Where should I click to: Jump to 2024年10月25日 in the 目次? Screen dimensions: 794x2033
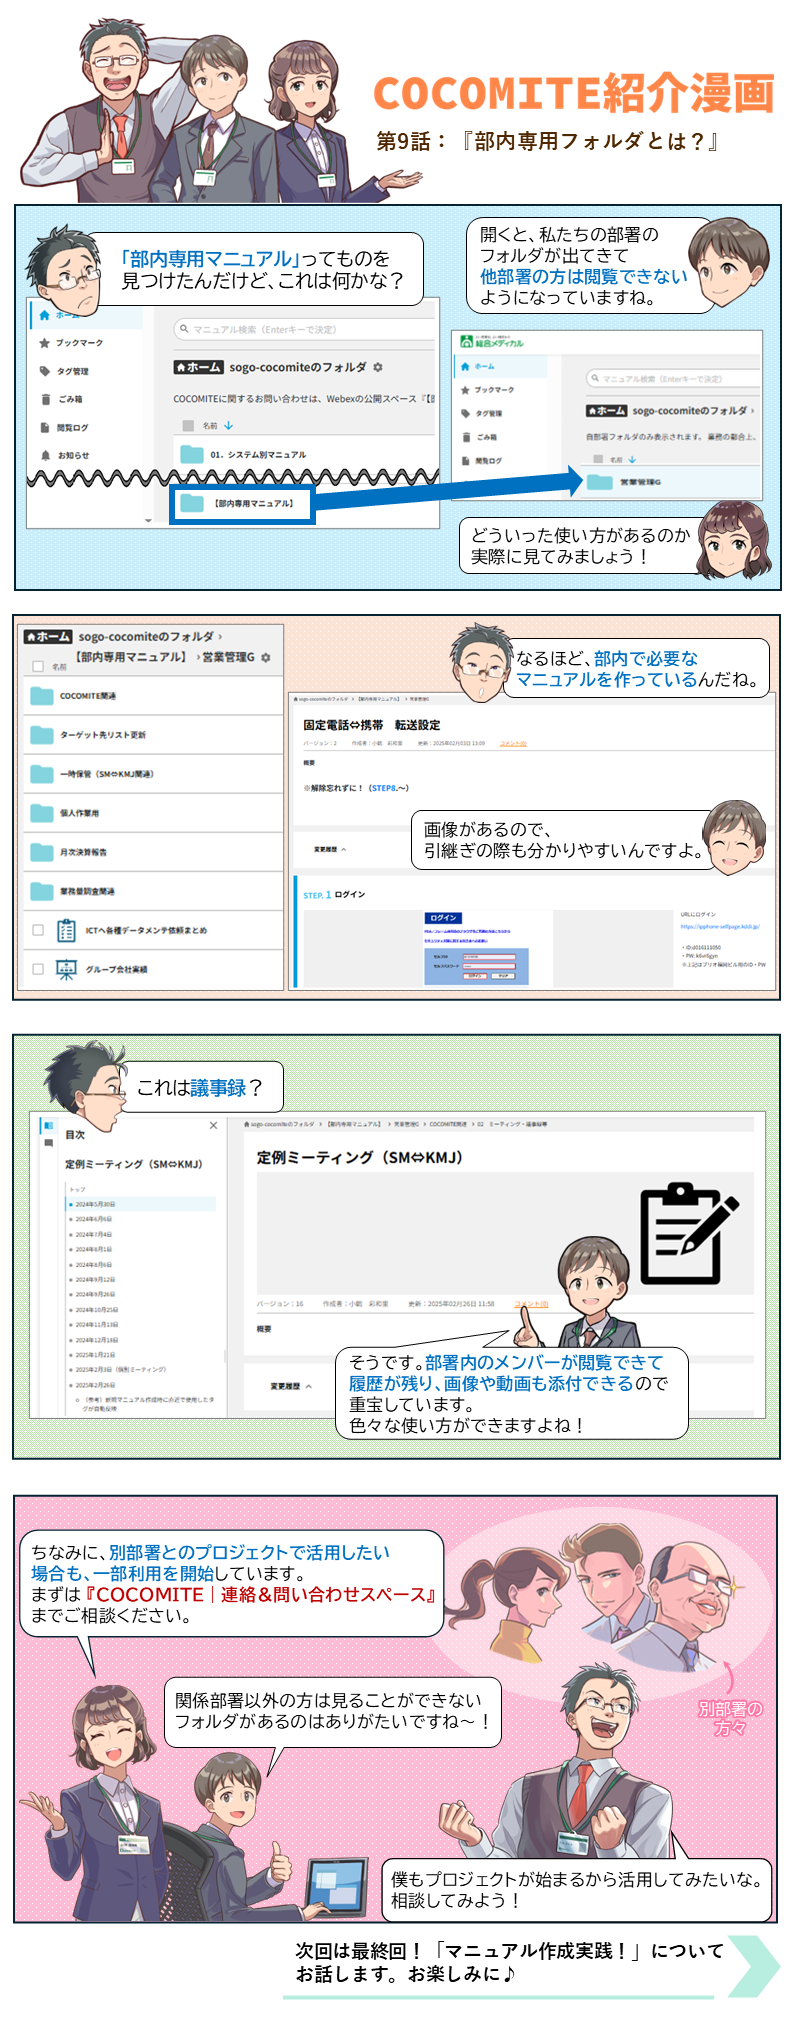(x=96, y=1309)
